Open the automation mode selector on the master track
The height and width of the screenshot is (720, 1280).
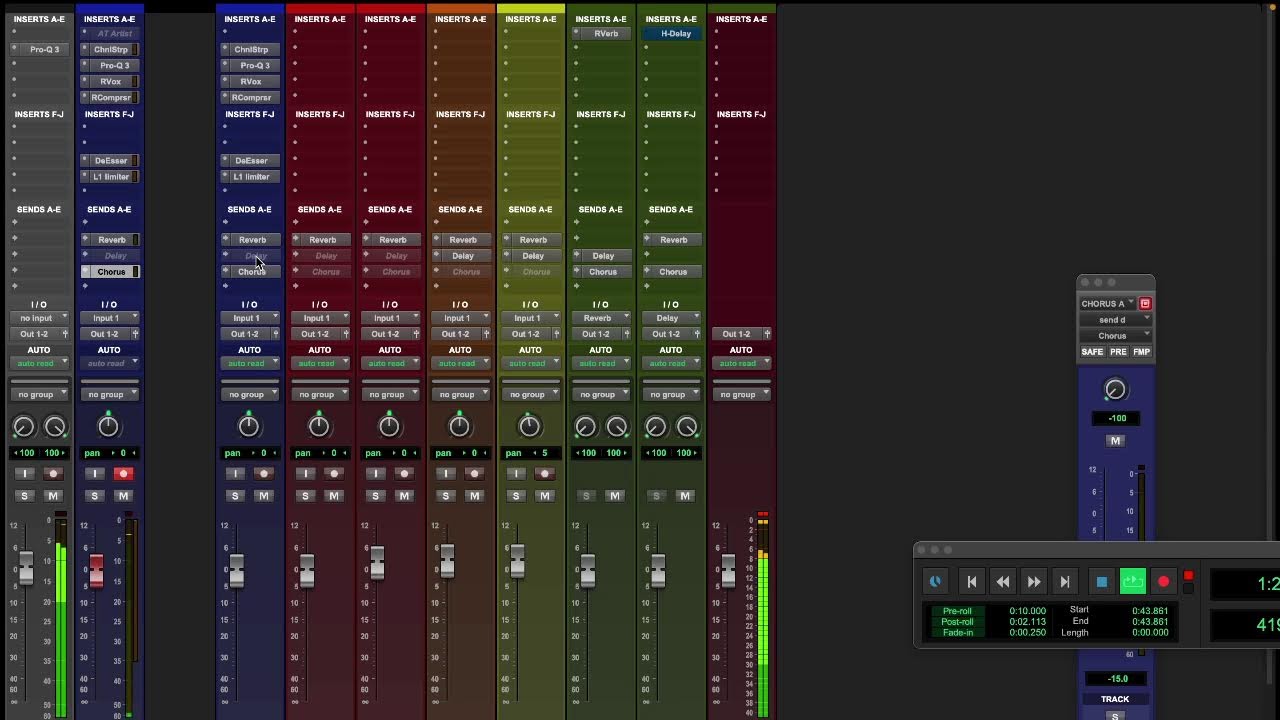tap(741, 363)
